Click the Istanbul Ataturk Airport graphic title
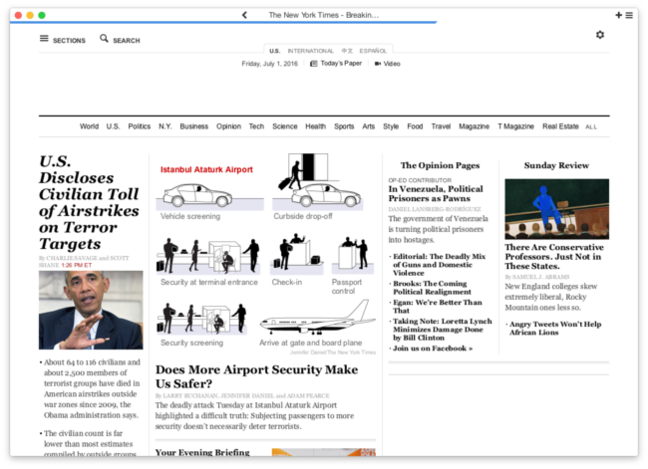This screenshot has width=648, height=469. click(x=207, y=169)
